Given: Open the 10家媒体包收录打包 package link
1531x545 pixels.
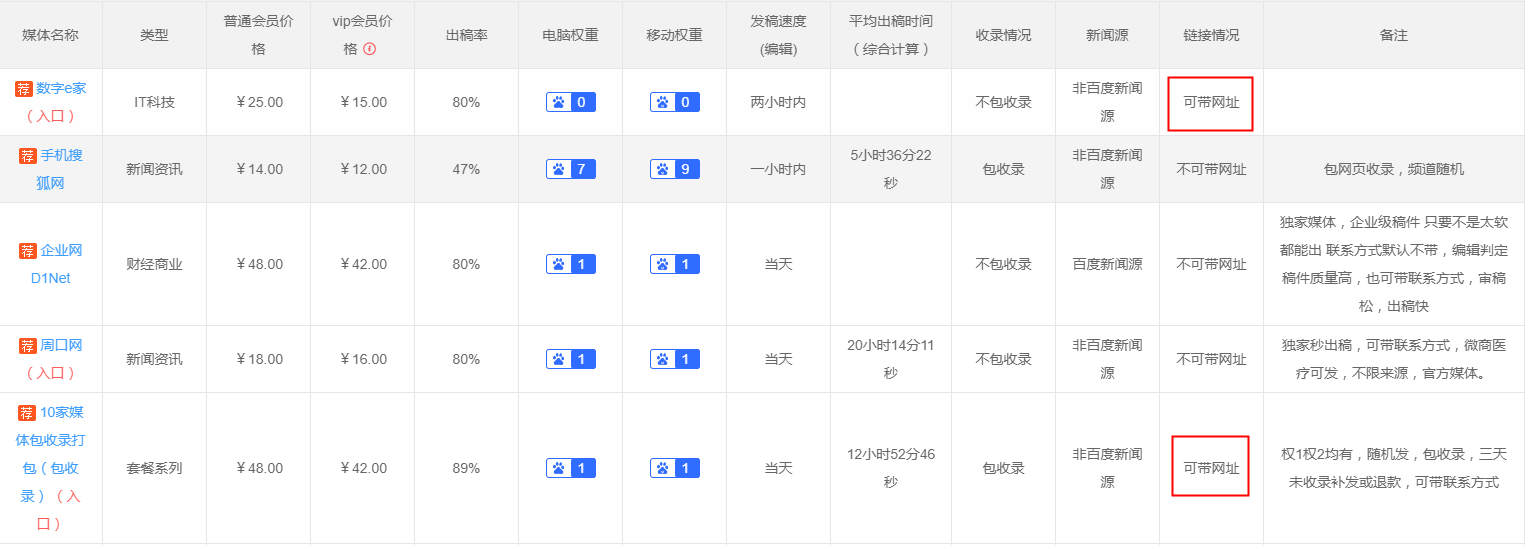Looking at the screenshot, I should [x=49, y=454].
